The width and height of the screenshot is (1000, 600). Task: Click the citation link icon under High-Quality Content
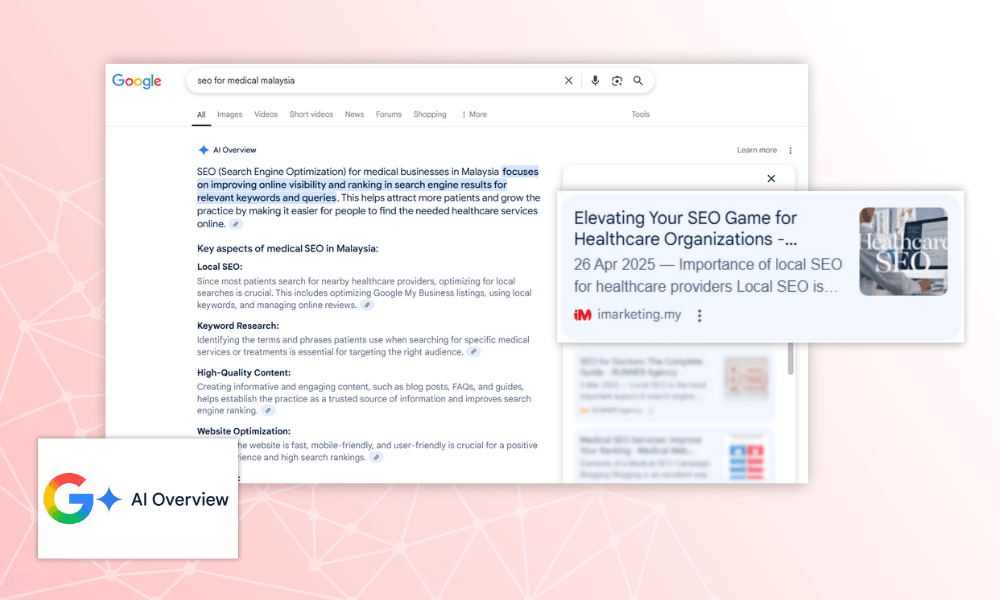pos(268,410)
